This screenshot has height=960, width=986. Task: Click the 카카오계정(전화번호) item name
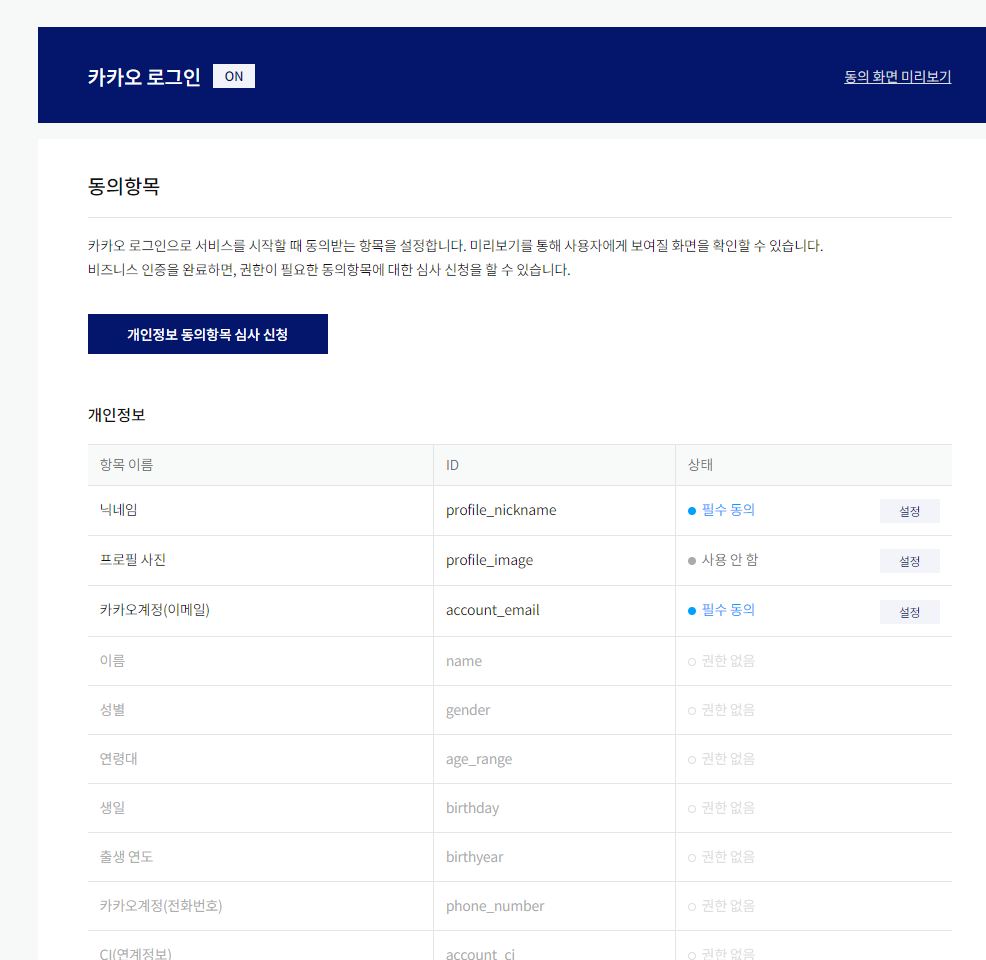(161, 906)
